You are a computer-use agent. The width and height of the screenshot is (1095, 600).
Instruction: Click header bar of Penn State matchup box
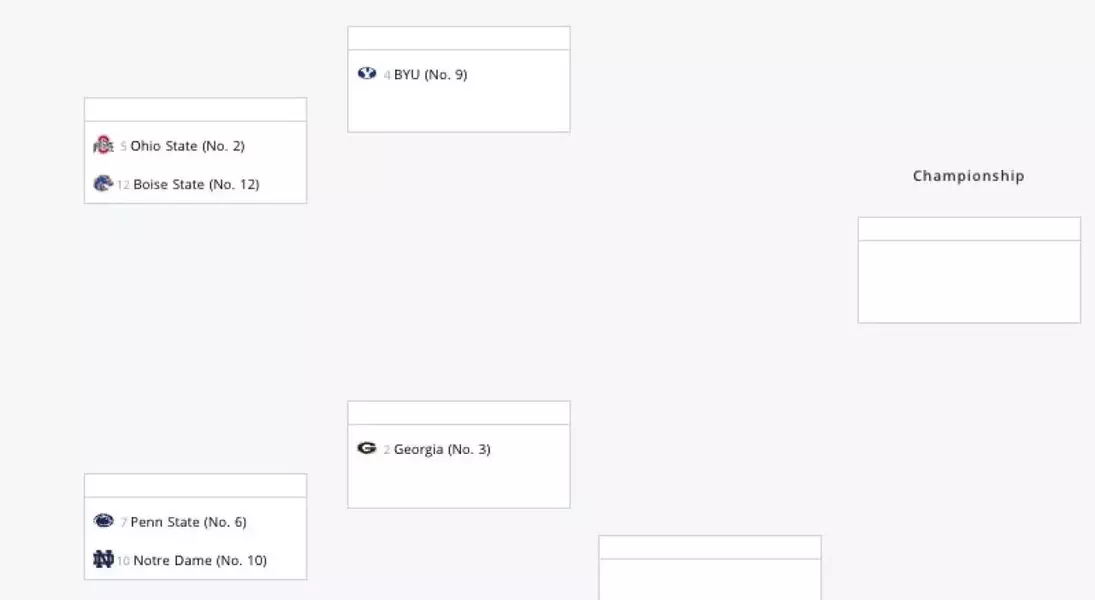coord(196,485)
